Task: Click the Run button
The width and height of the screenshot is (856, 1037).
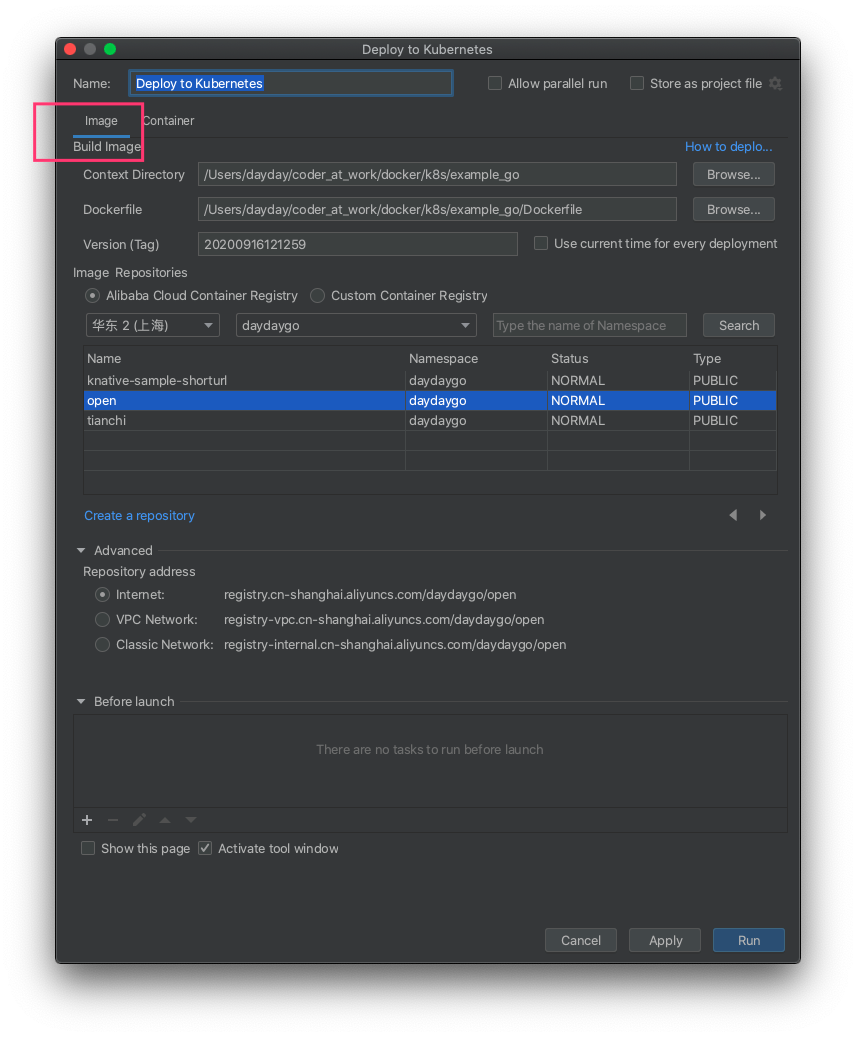Action: click(x=749, y=940)
